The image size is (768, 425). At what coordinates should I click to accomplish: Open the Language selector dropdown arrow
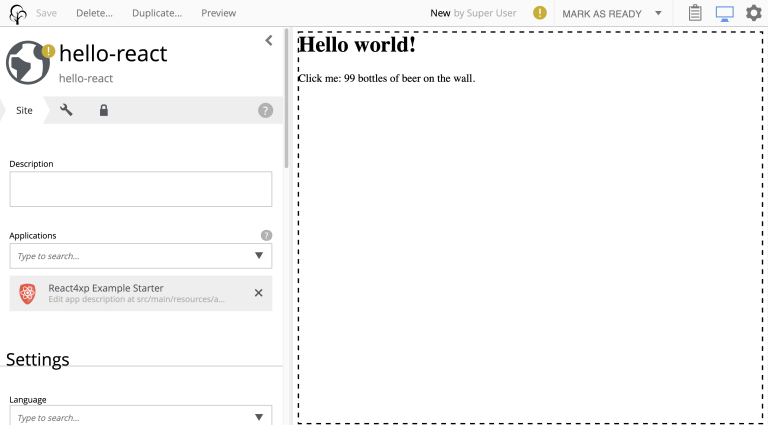[259, 417]
